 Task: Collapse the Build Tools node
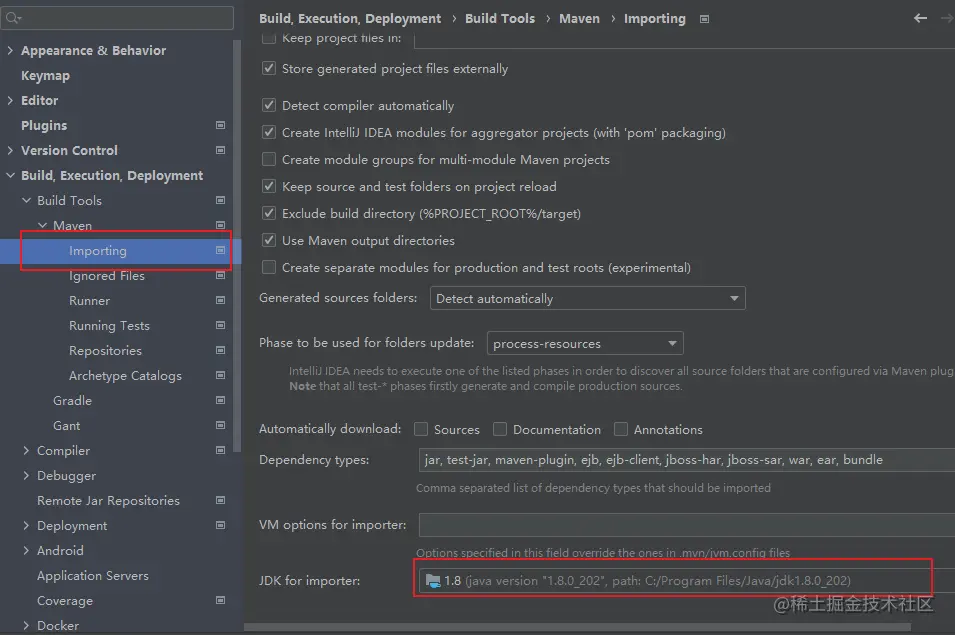pyautogui.click(x=26, y=200)
